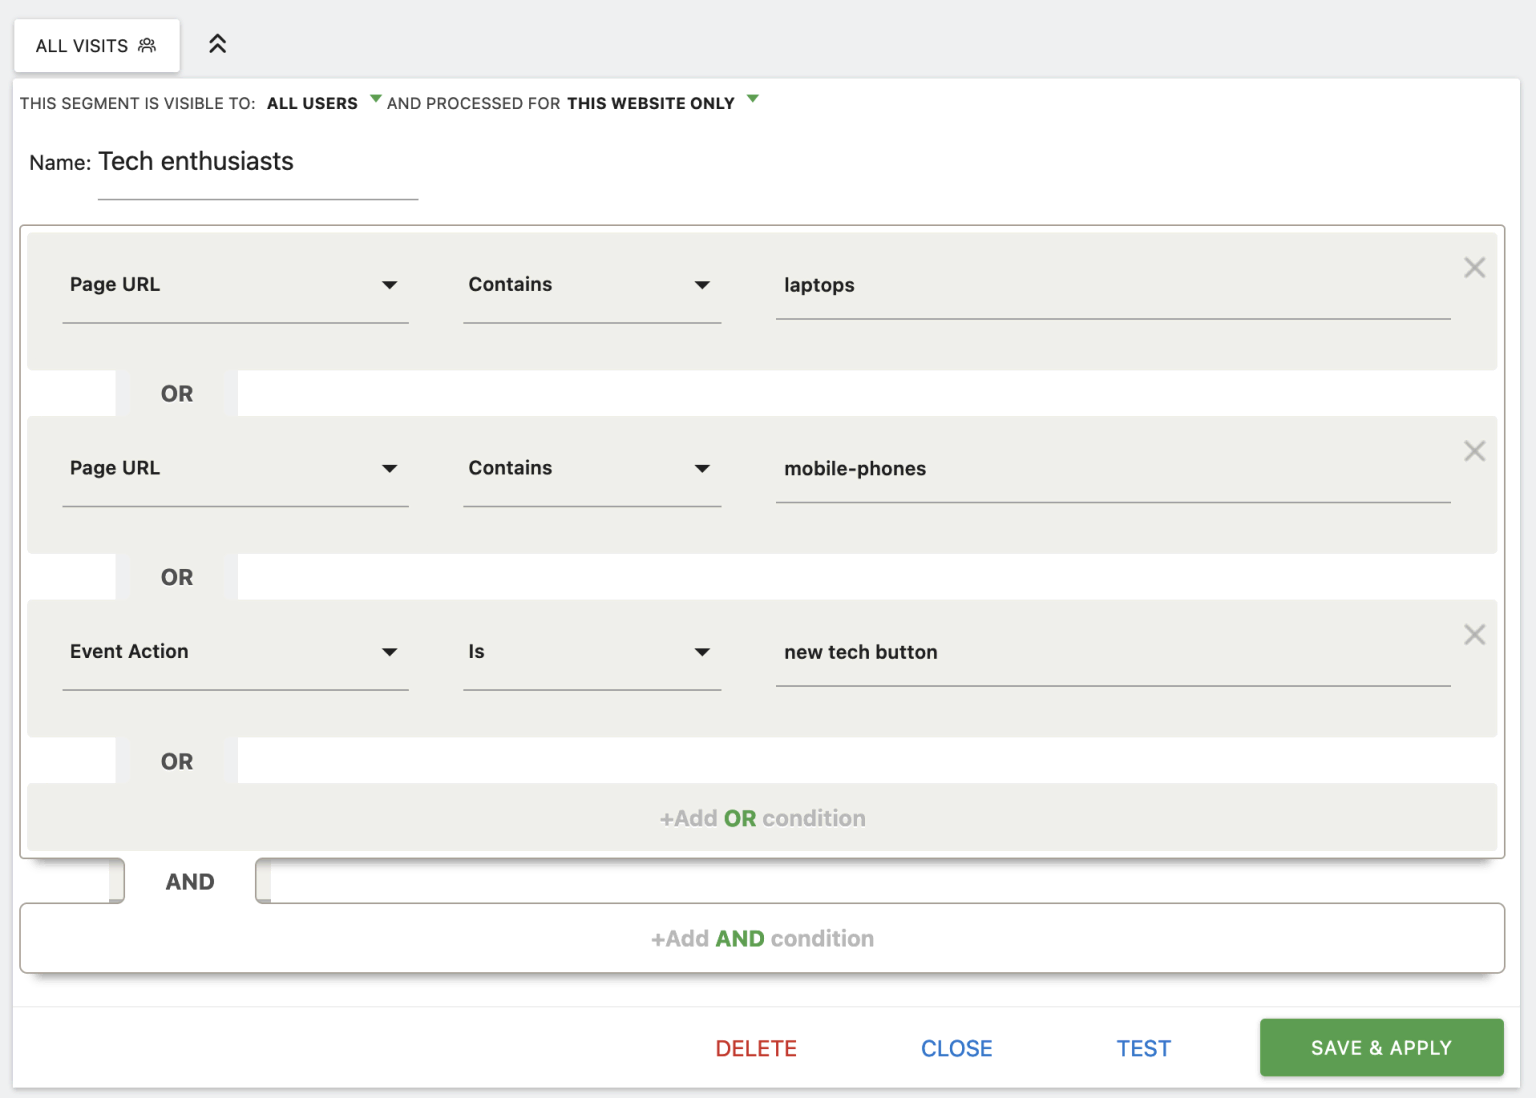Remove the mobile-phones condition via its X icon
This screenshot has height=1098, width=1536.
click(x=1474, y=451)
